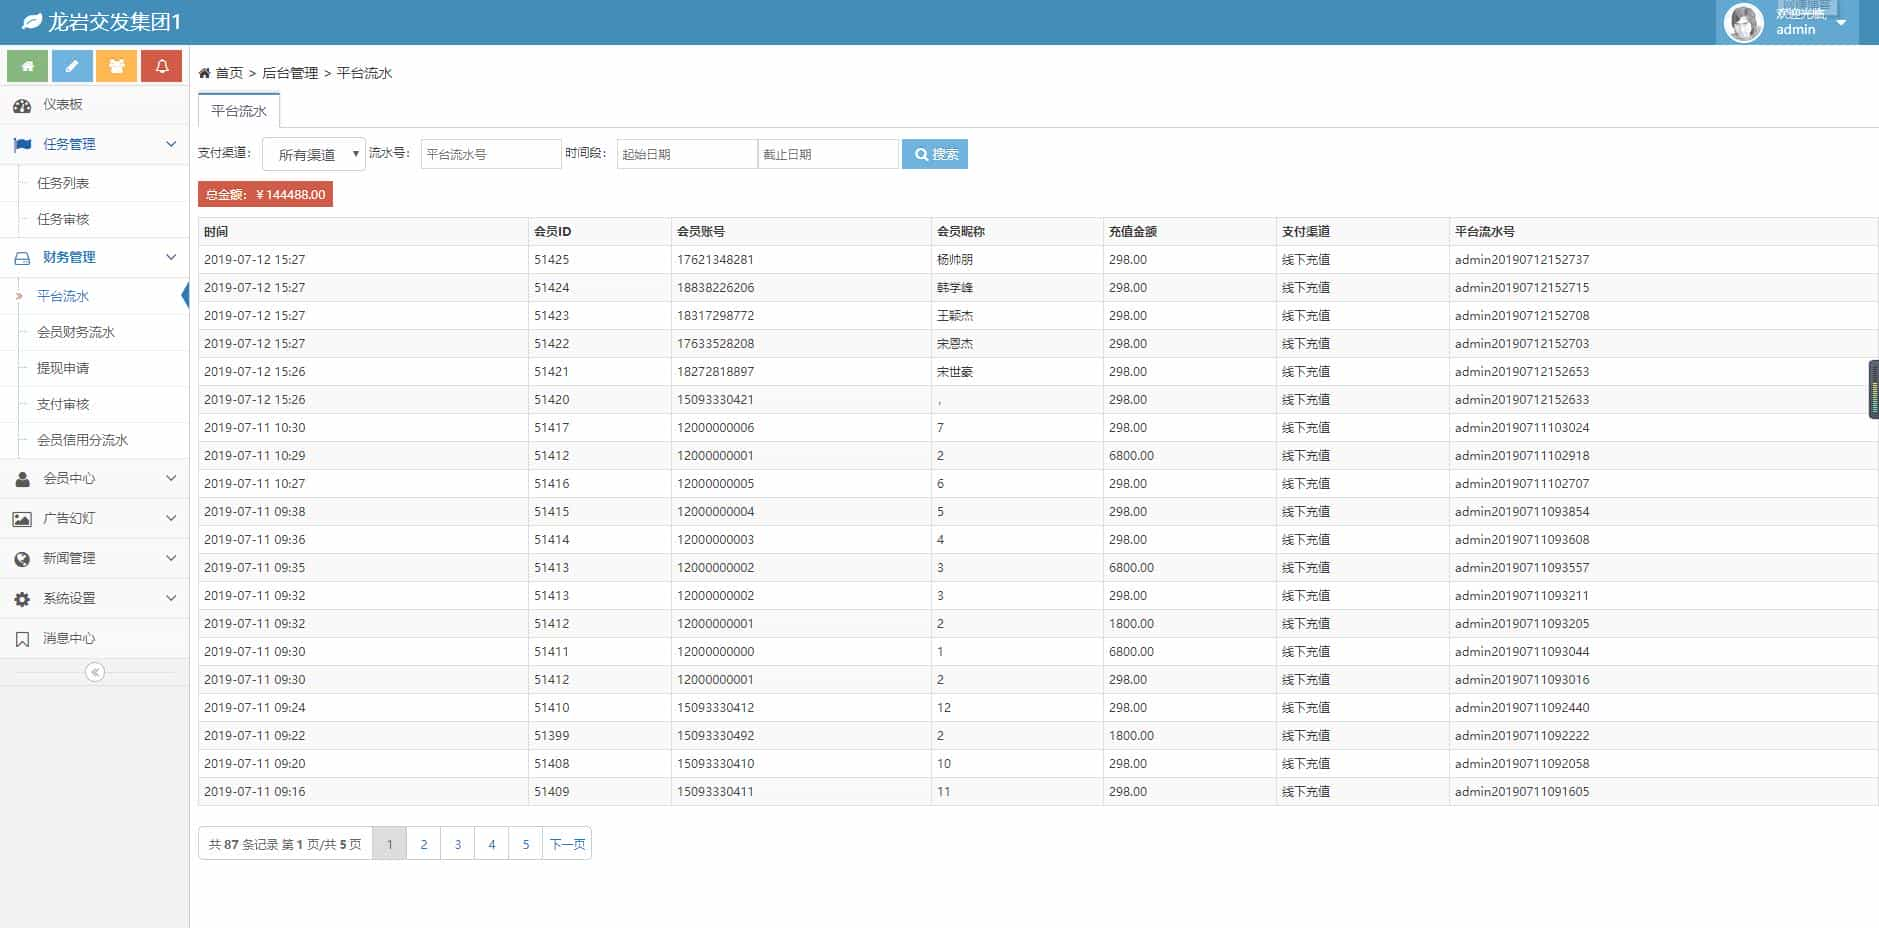This screenshot has width=1879, height=928.
Task: Click member ID 51424
Action: (x=551, y=287)
